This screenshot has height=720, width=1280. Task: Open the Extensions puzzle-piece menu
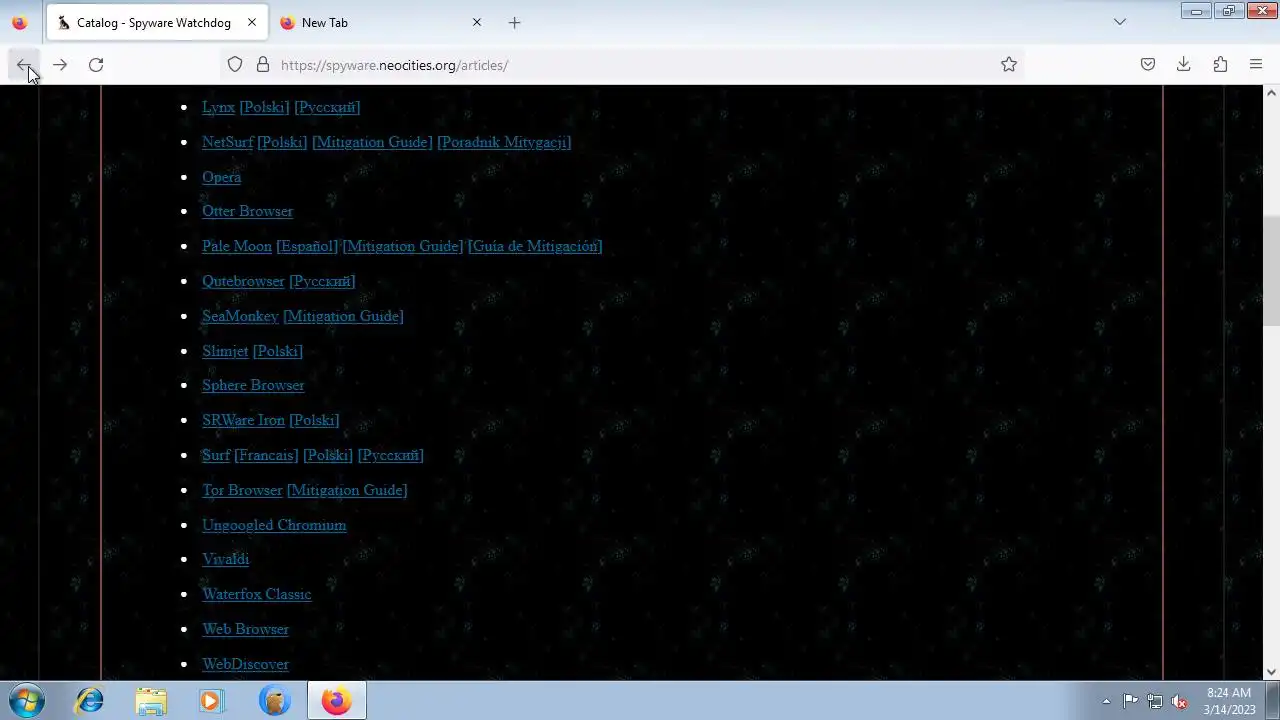[1220, 65]
